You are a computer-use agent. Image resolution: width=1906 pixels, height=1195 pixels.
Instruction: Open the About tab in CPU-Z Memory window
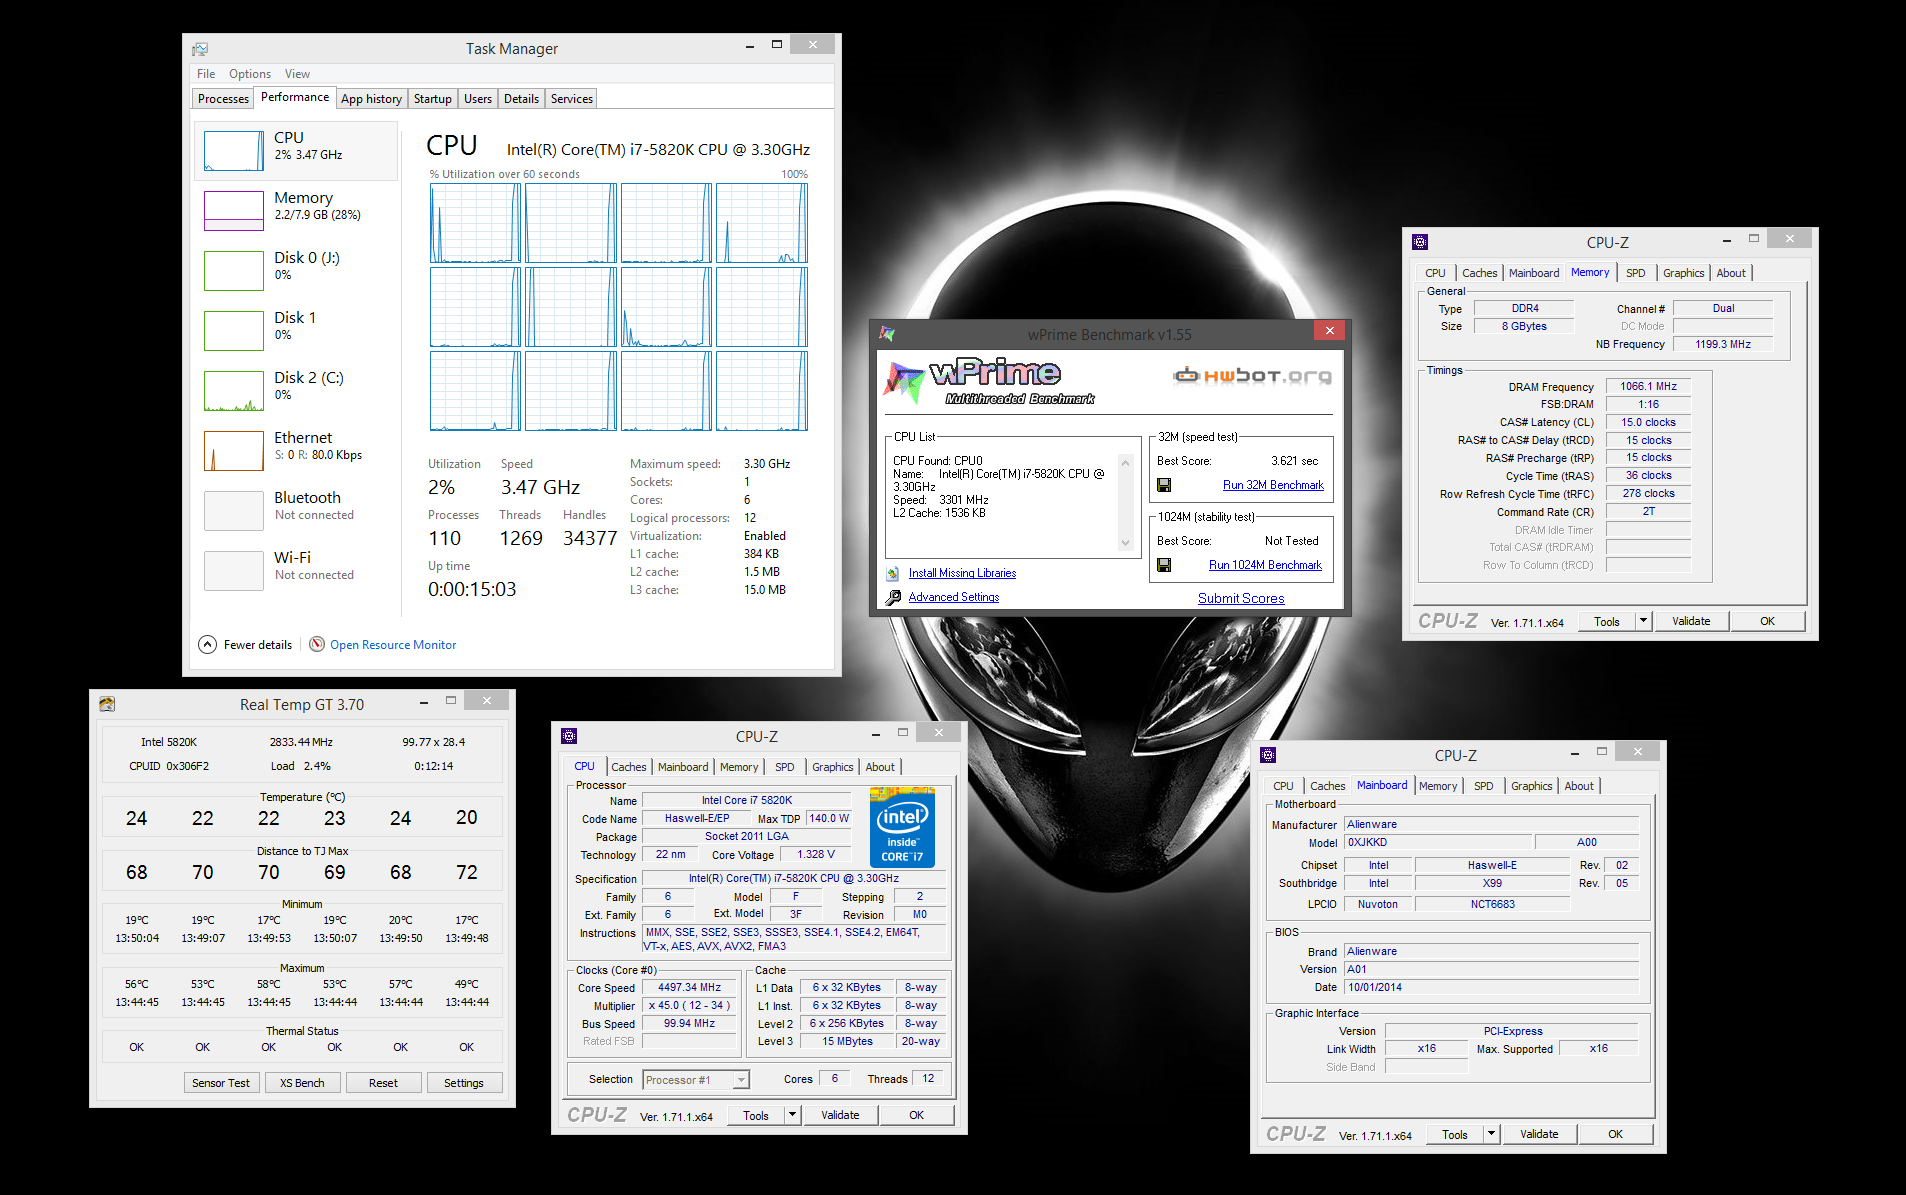pyautogui.click(x=1731, y=273)
